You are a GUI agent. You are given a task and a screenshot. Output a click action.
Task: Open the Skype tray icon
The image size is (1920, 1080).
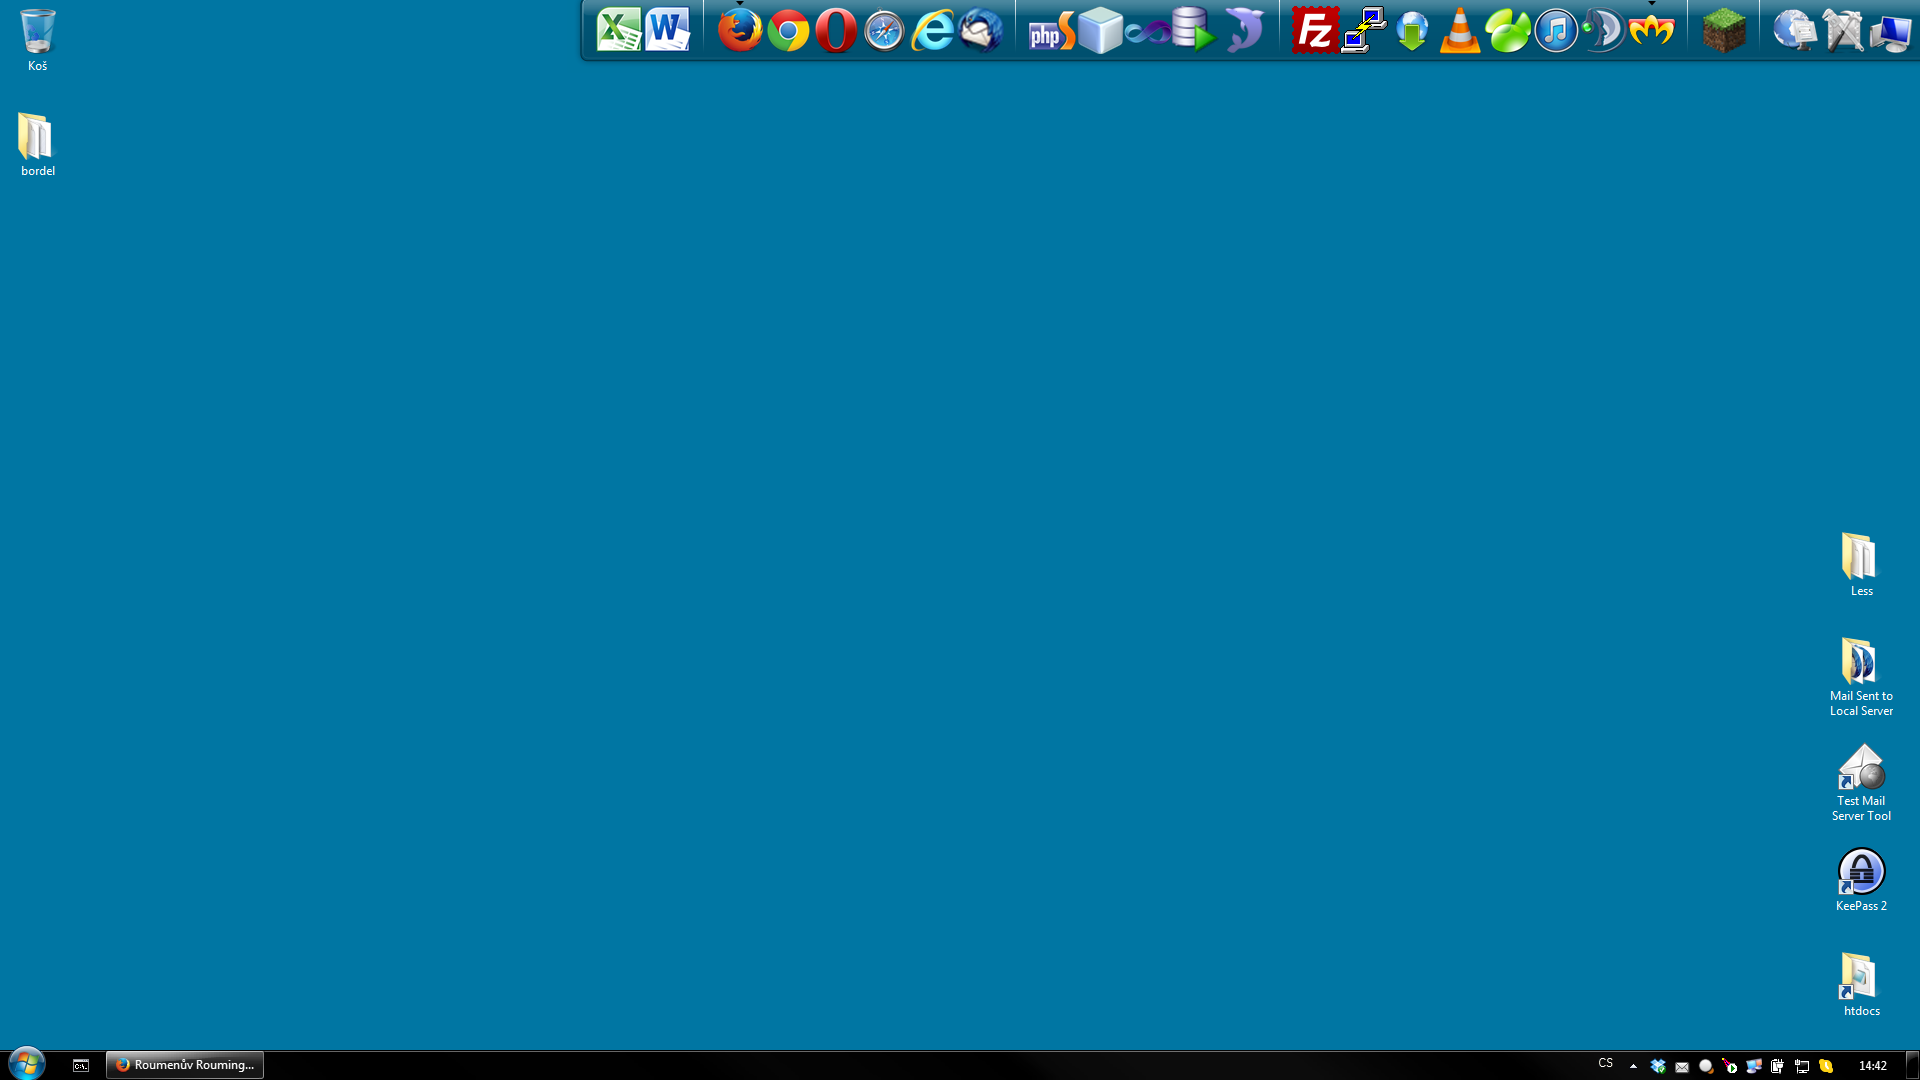1826,1066
